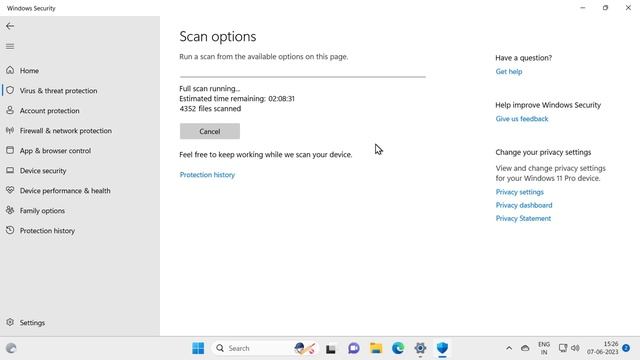Click the OneDrive cloud tray icon
640x360 pixels.
coord(525,348)
